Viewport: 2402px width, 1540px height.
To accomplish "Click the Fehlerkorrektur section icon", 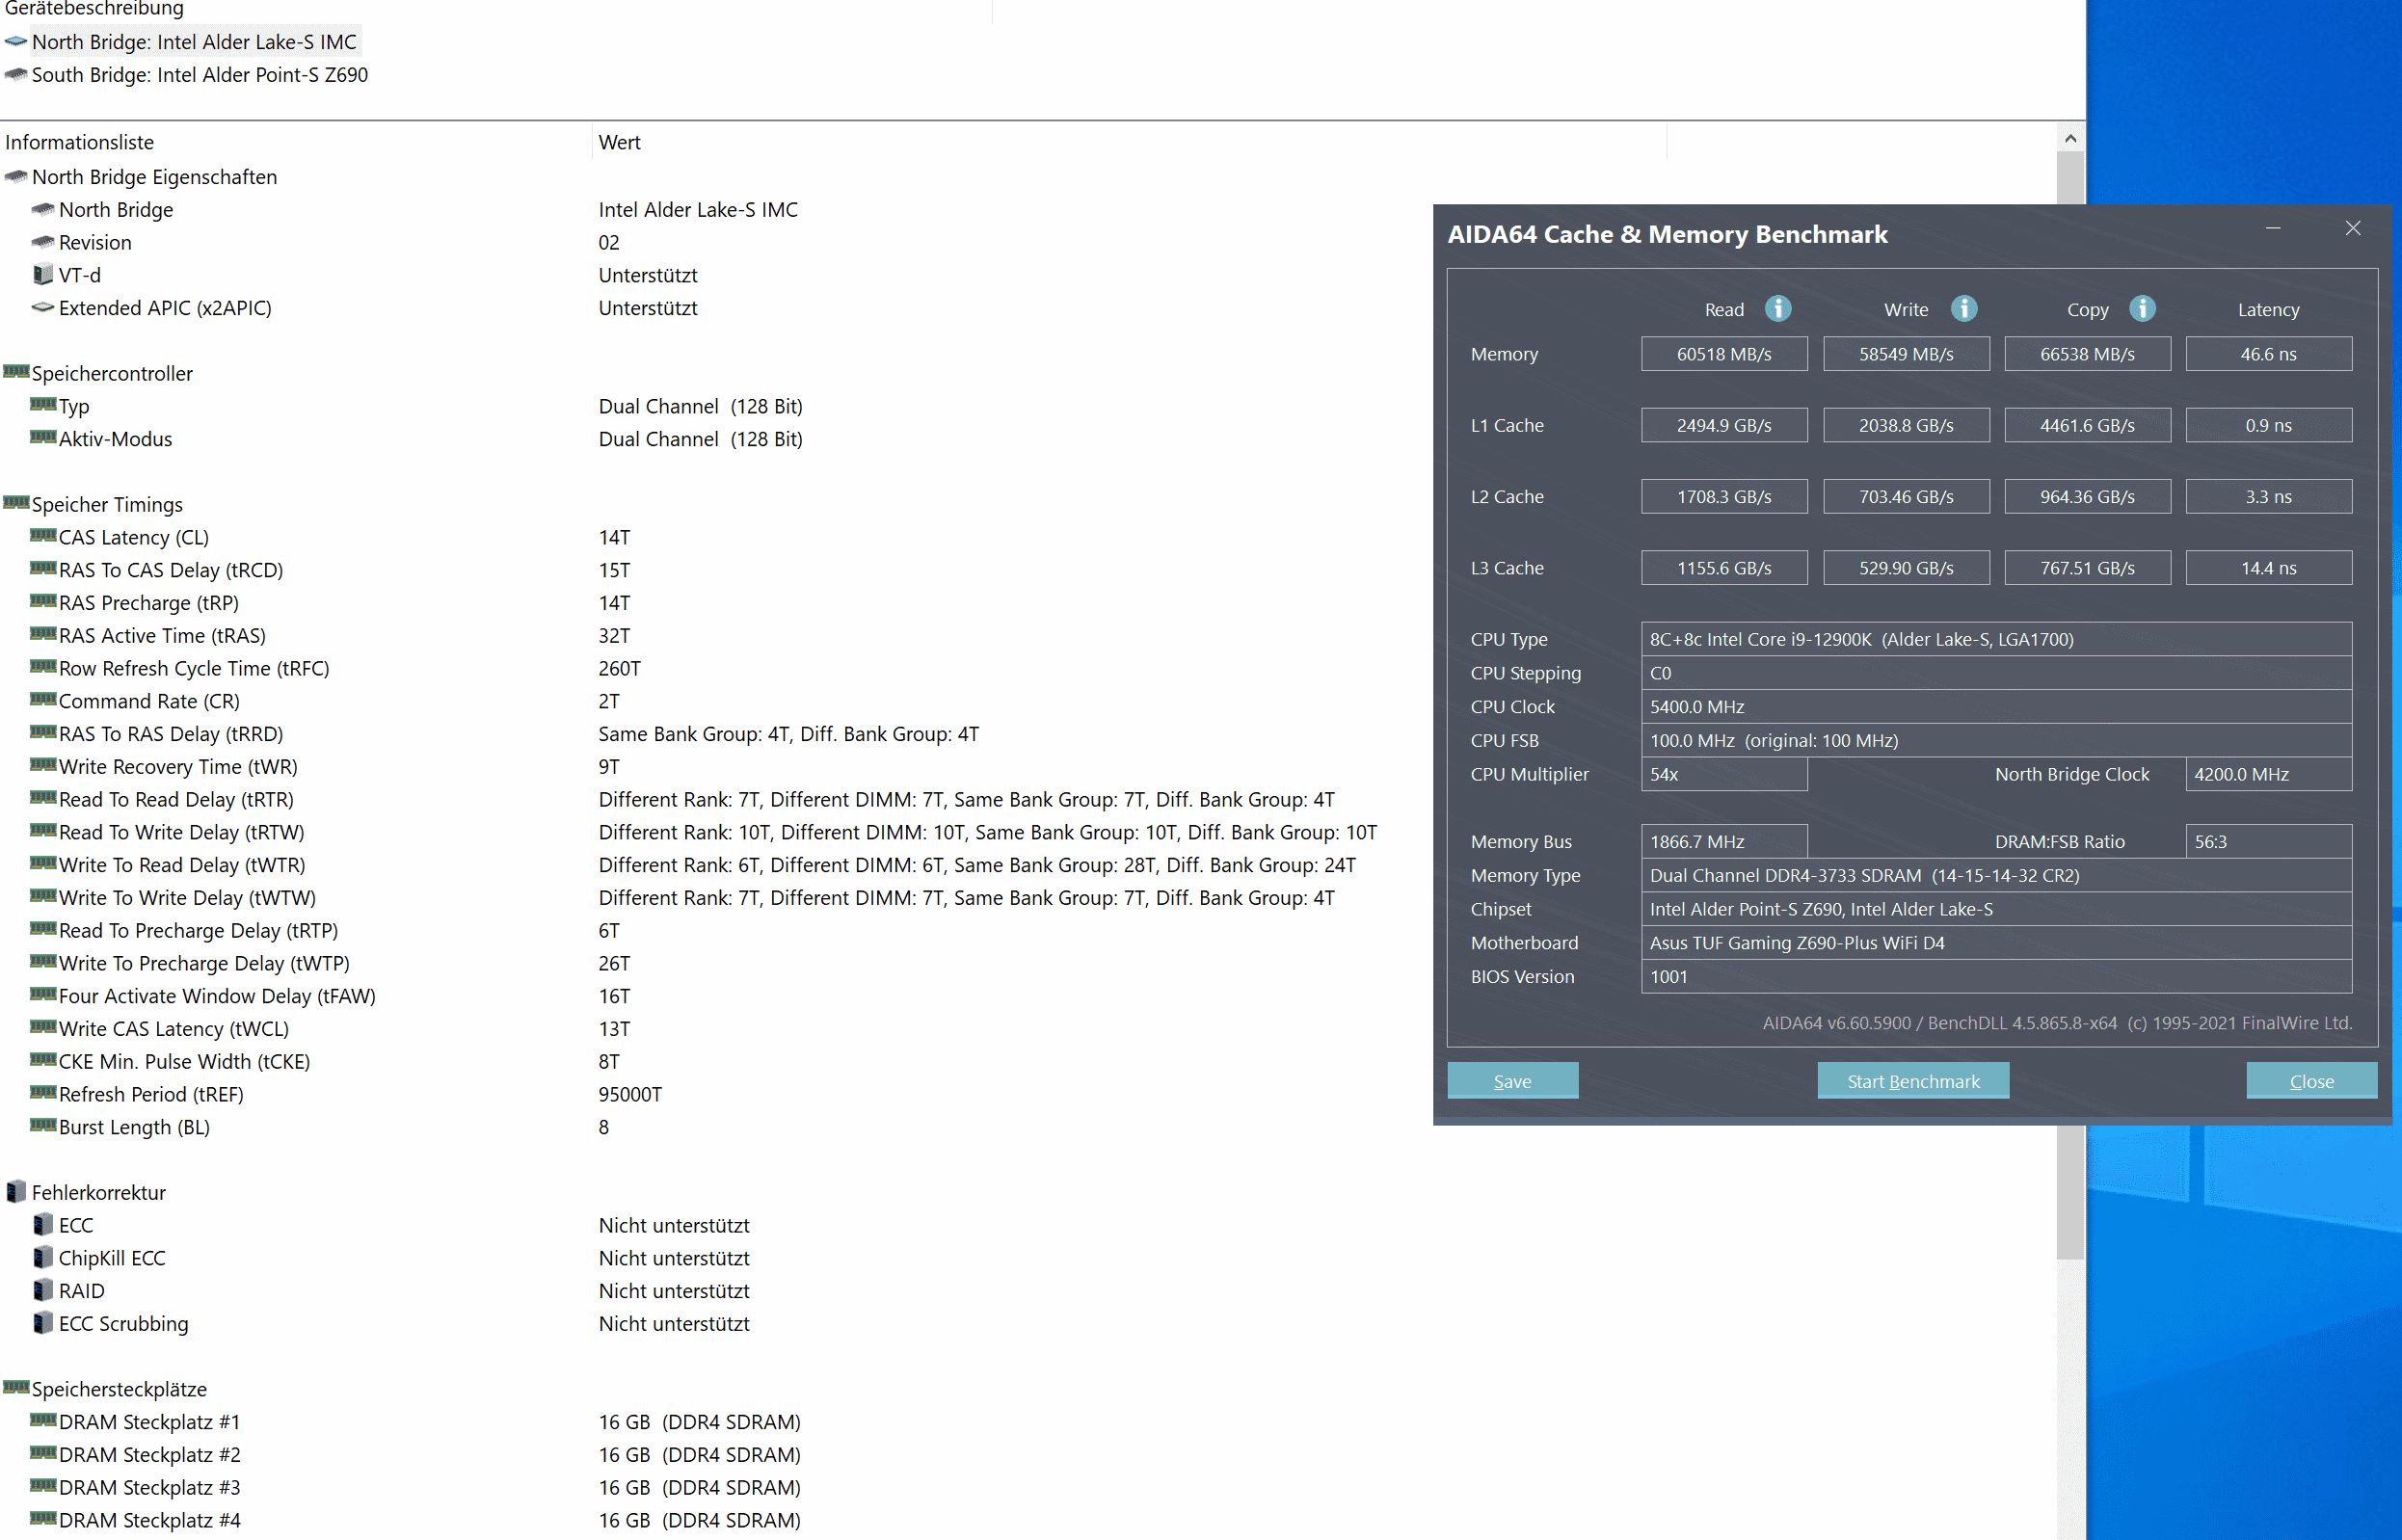I will [16, 1192].
